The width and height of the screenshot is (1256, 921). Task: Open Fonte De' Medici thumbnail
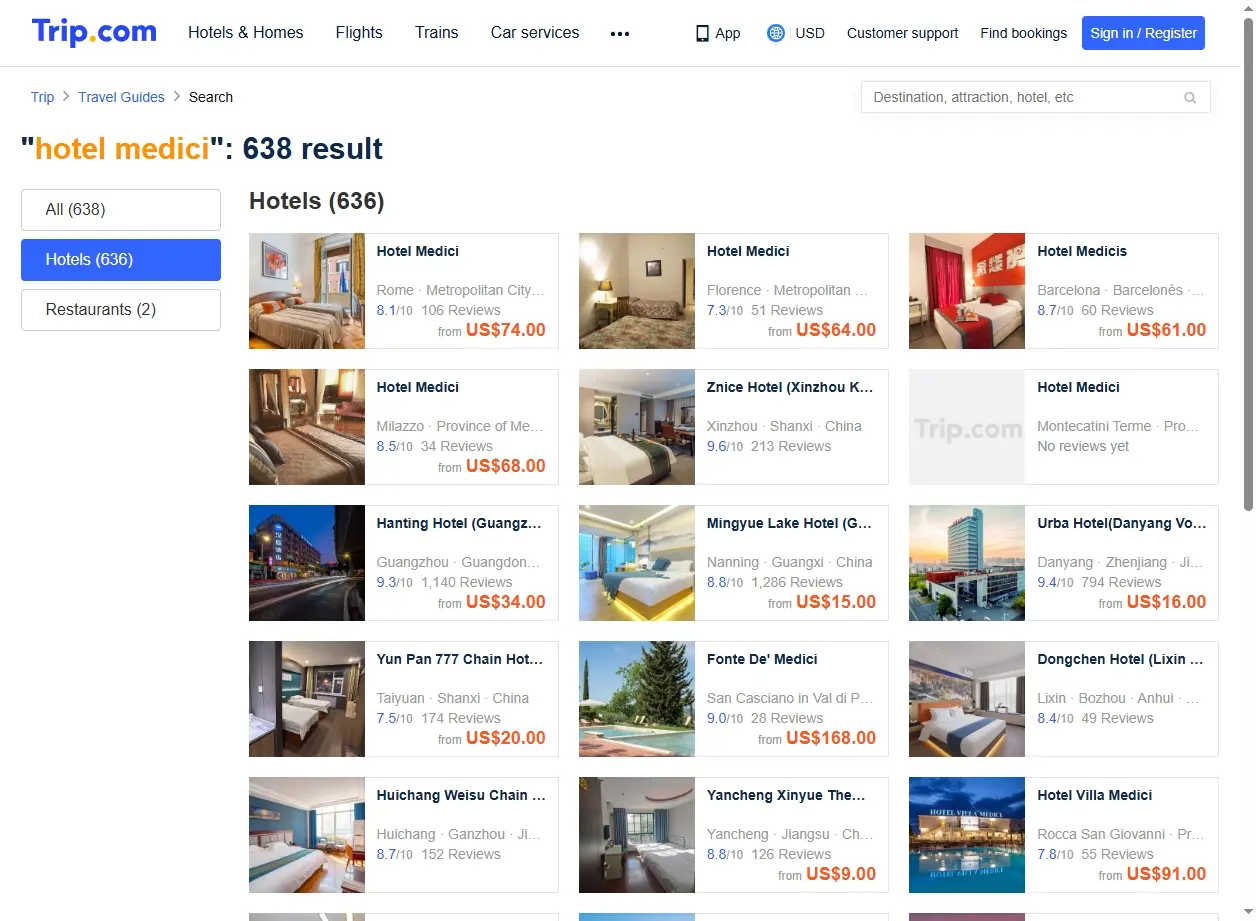pos(637,699)
